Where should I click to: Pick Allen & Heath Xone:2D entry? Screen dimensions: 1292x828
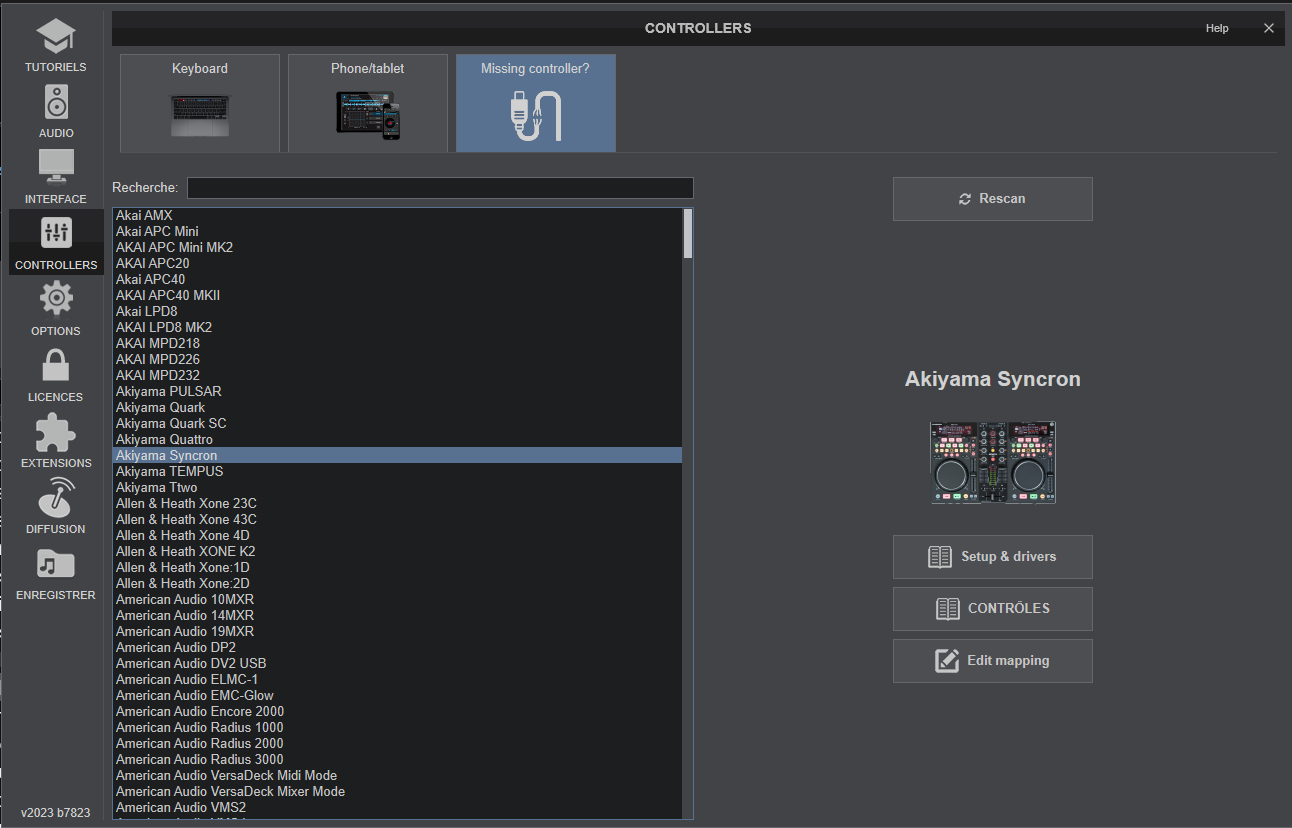[x=397, y=583]
